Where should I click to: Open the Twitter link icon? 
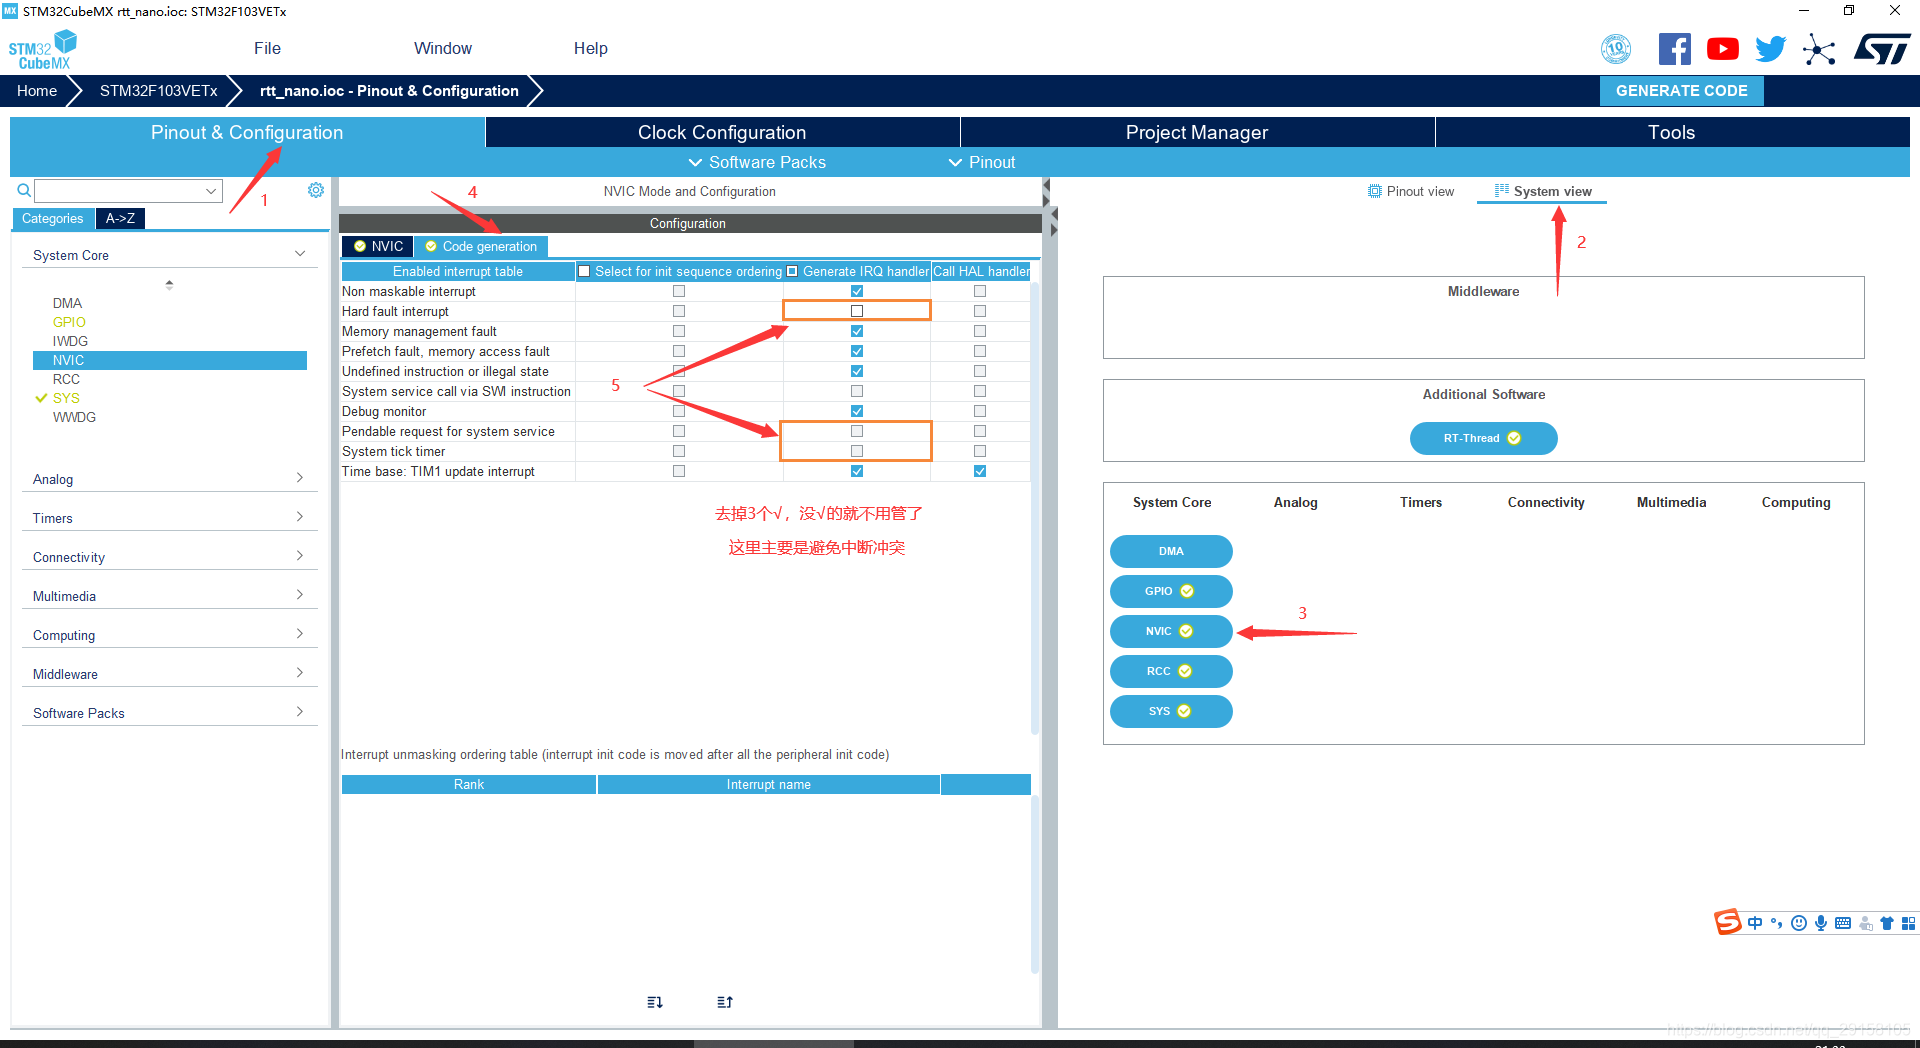[x=1770, y=49]
